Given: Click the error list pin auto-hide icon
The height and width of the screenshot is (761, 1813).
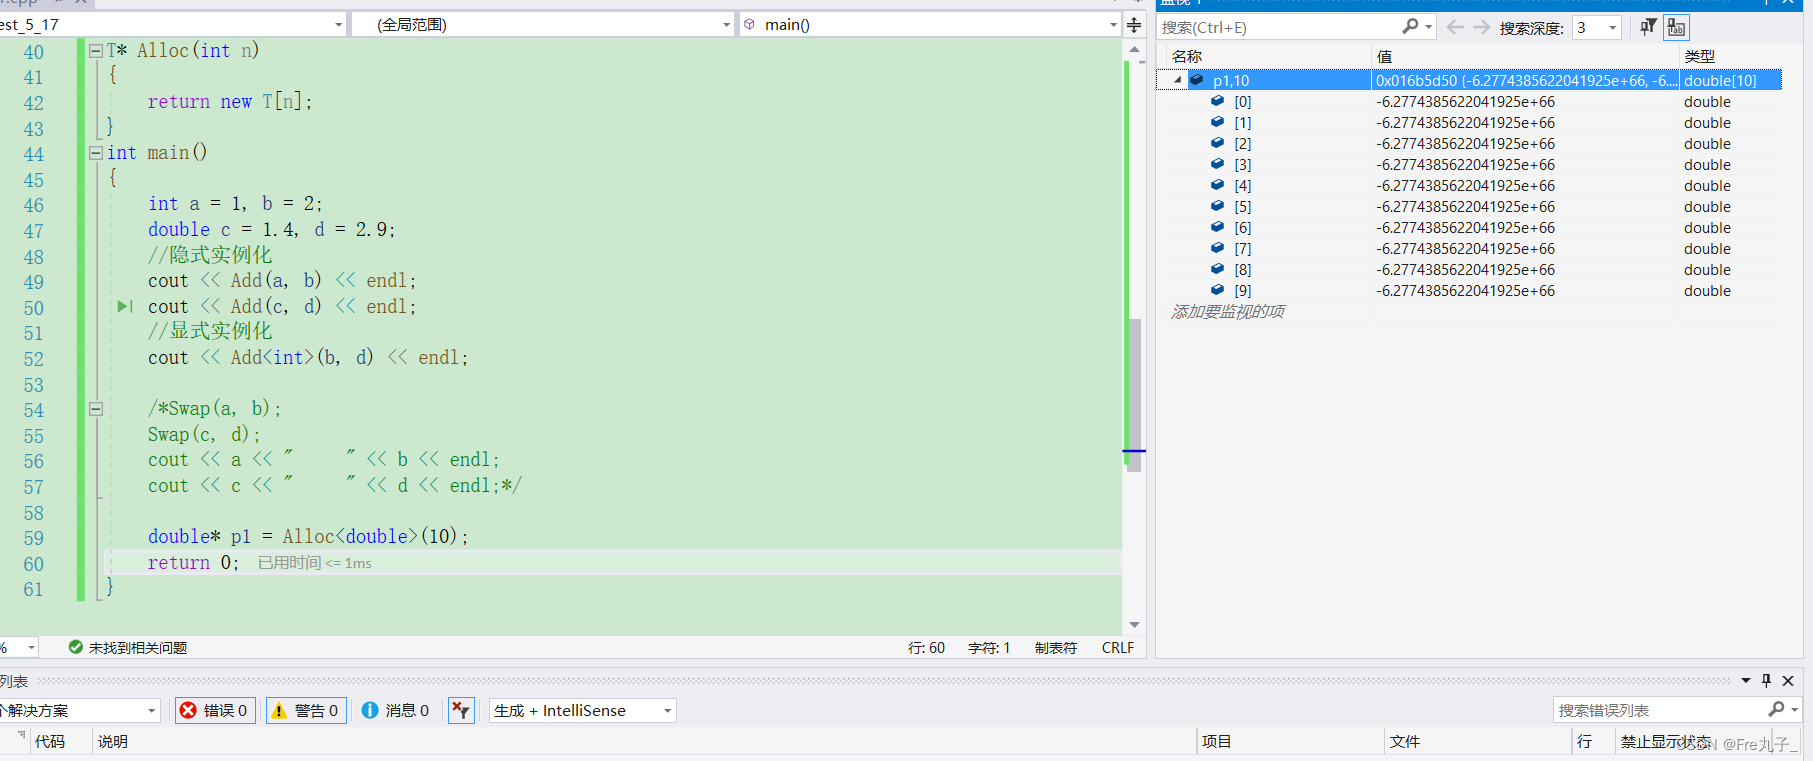Looking at the screenshot, I should coord(1767,680).
